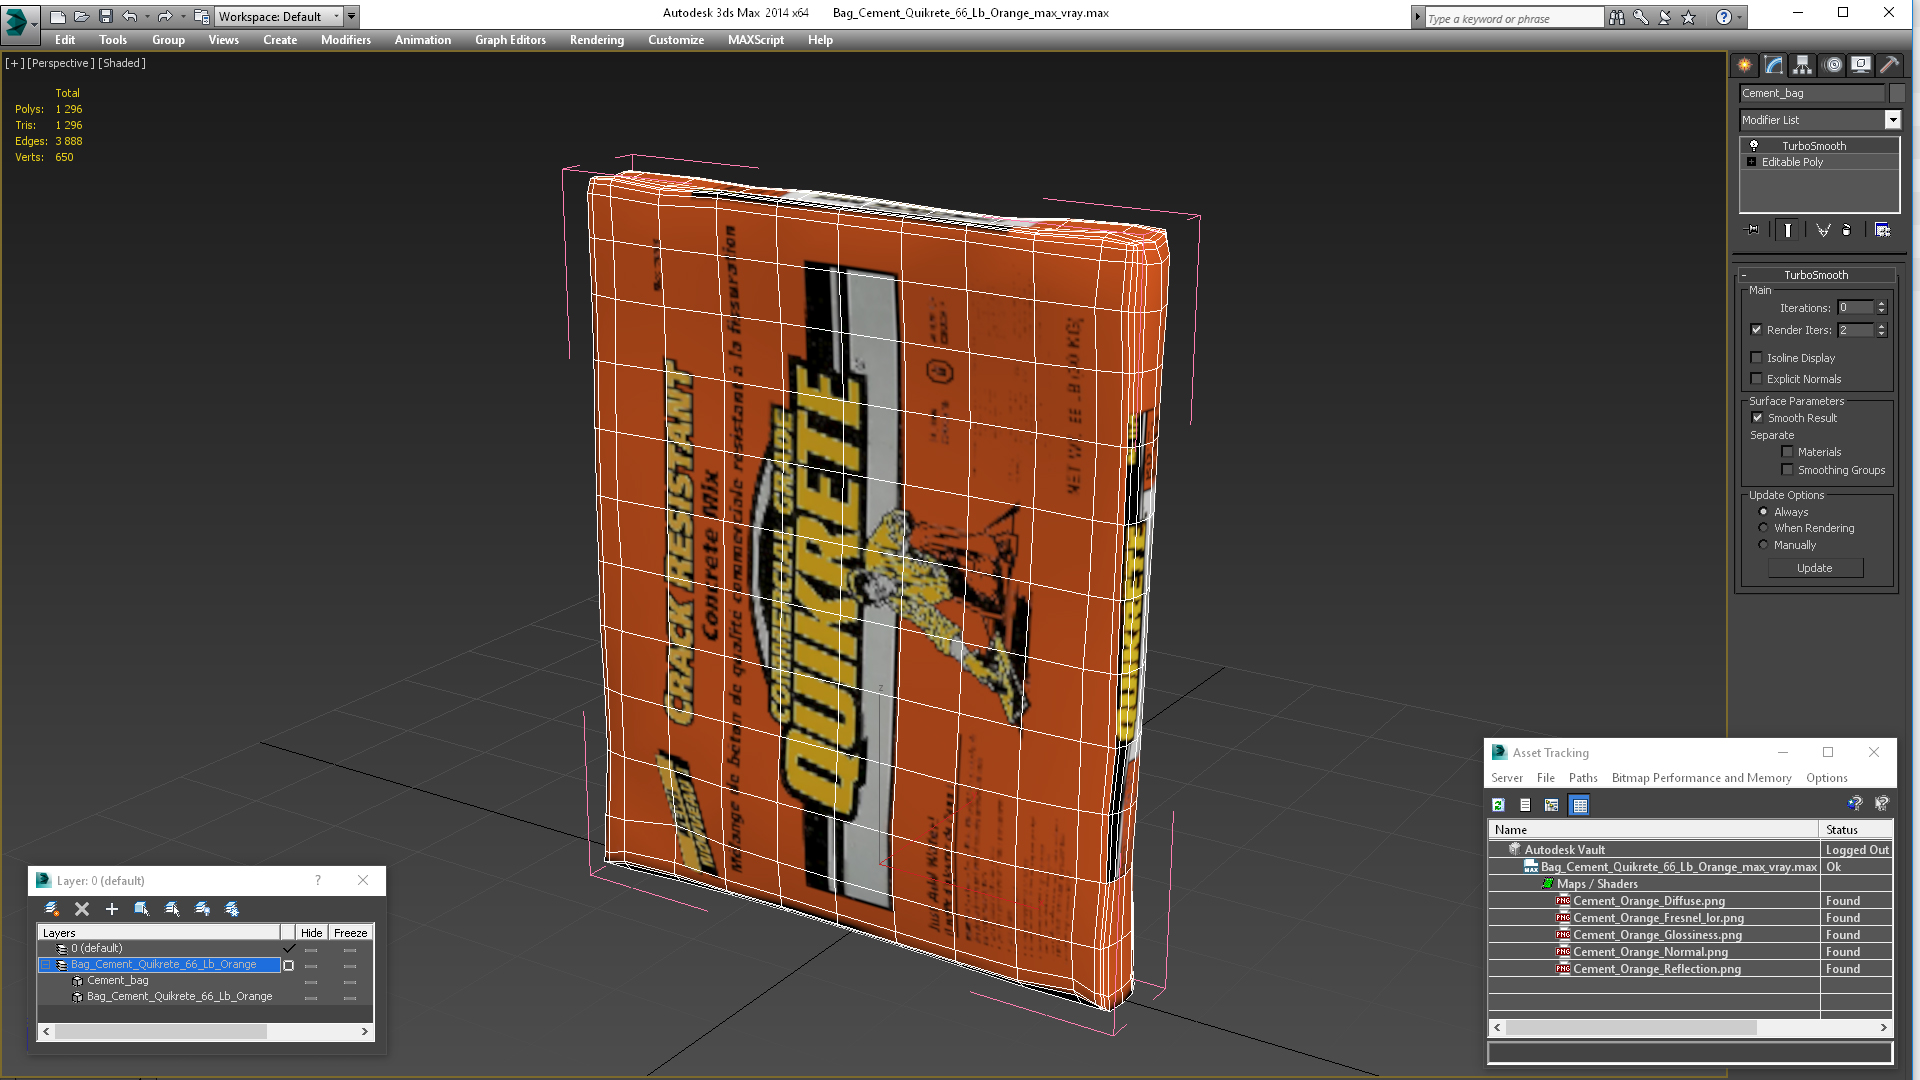The height and width of the screenshot is (1080, 1920).
Task: Click the object color swatch beside Cement_bag
Action: pyautogui.click(x=1897, y=93)
